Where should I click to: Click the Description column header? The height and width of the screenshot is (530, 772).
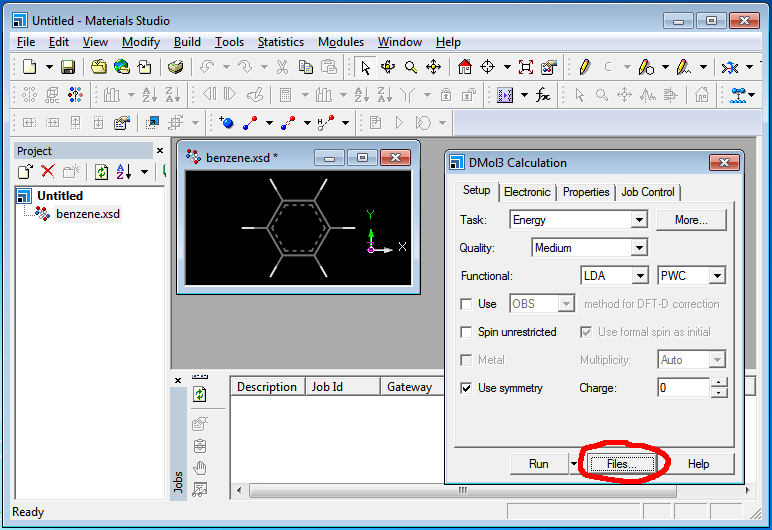(267, 387)
